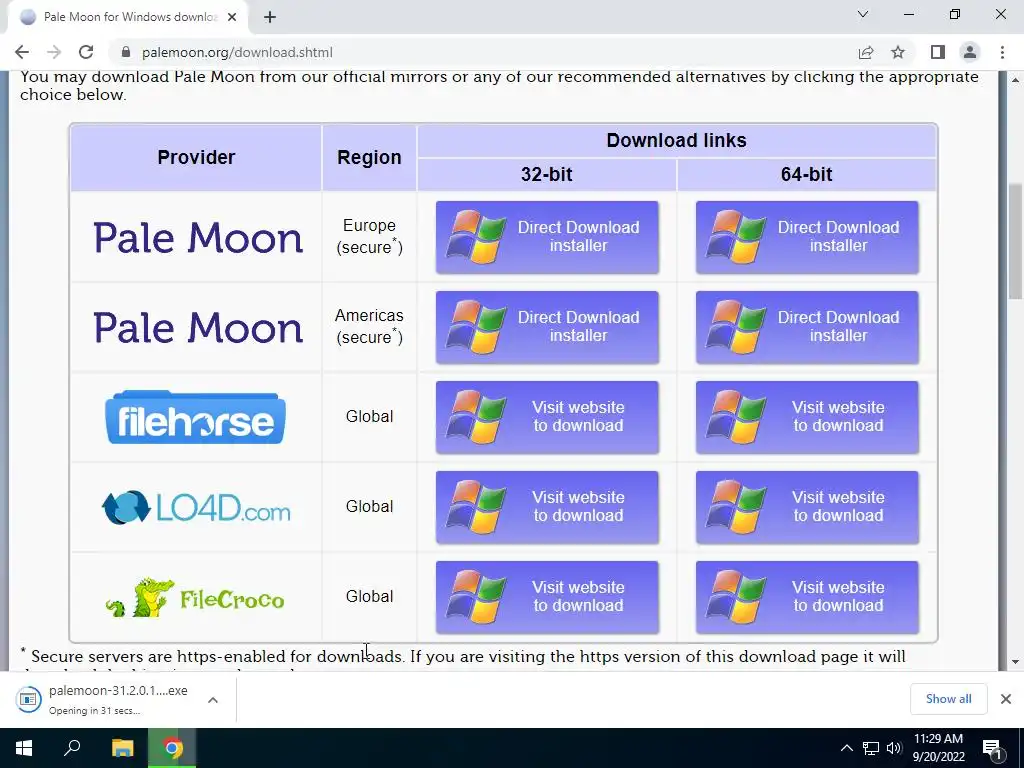This screenshot has width=1024, height=768.
Task: Click the LO4D.com provider logo
Action: (x=196, y=507)
